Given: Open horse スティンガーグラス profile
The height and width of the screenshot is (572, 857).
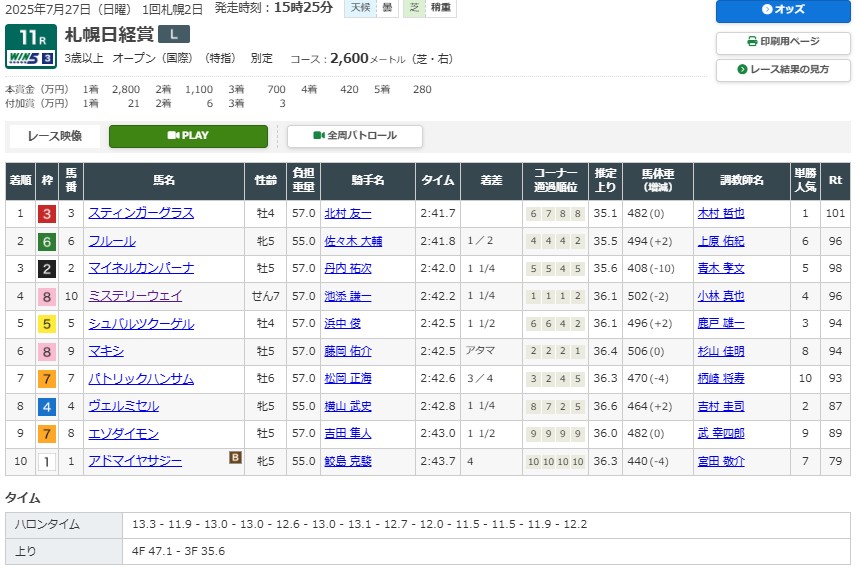Looking at the screenshot, I should tap(141, 213).
